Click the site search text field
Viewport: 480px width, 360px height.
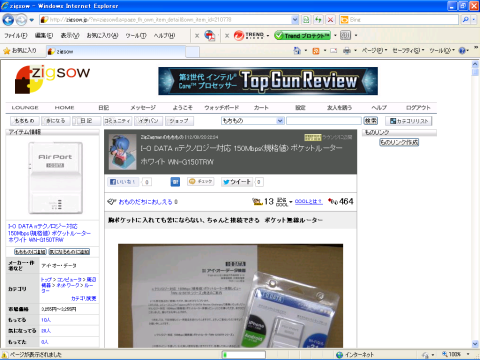pyautogui.click(x=324, y=121)
